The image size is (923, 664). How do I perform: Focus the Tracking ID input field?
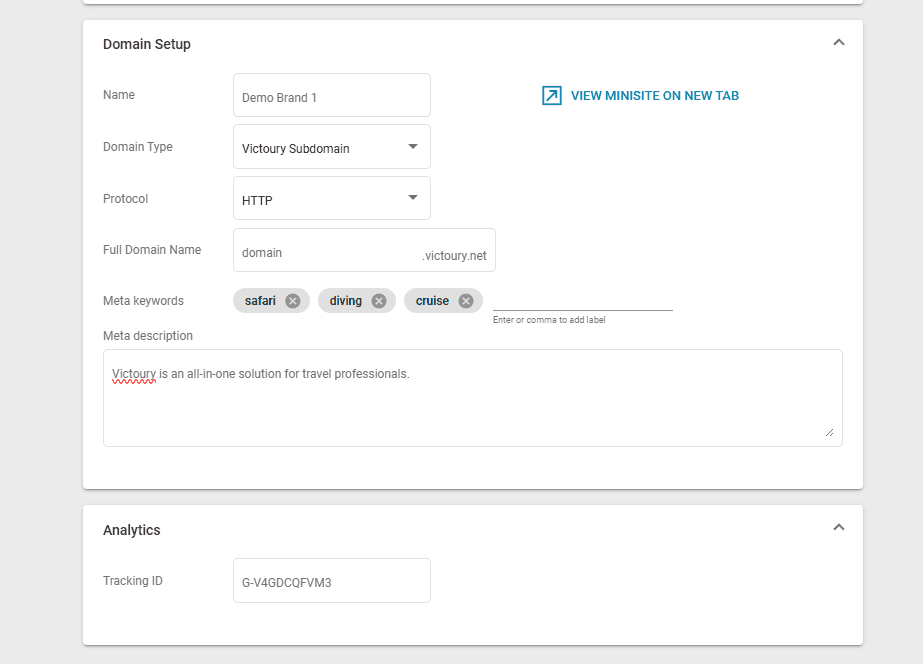tap(331, 581)
